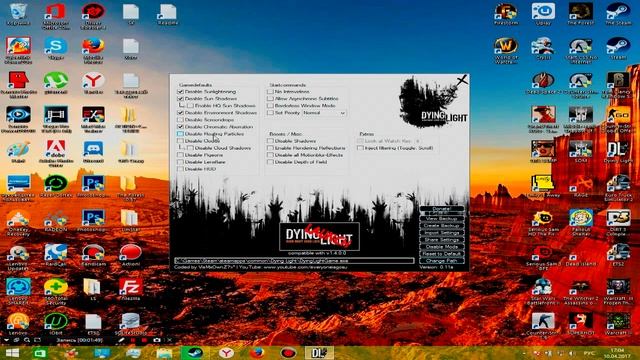Open the Adobe Reader desktop shortcut
The width and height of the screenshot is (640, 360).
(56, 153)
